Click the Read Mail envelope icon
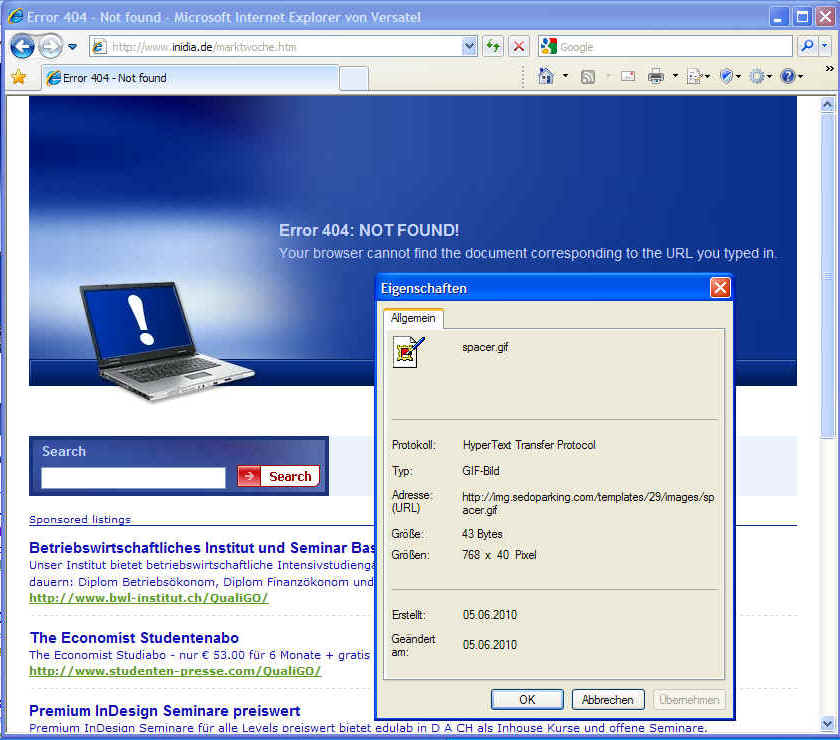The width and height of the screenshot is (840, 740). (x=628, y=77)
